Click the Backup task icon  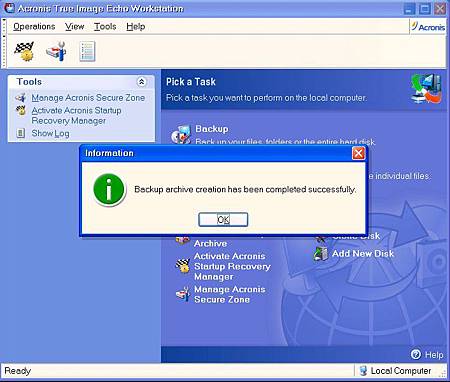(x=181, y=134)
